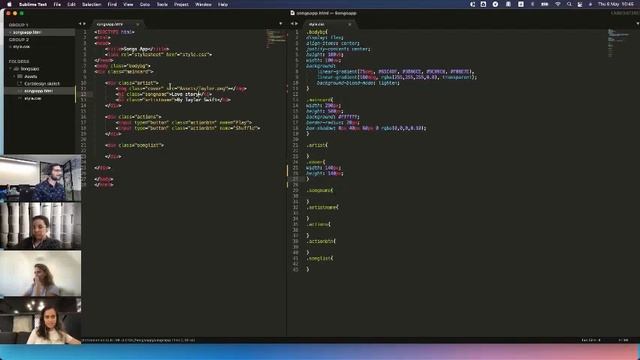Open style.css in the Songsapp folder tree

[x=33, y=98]
